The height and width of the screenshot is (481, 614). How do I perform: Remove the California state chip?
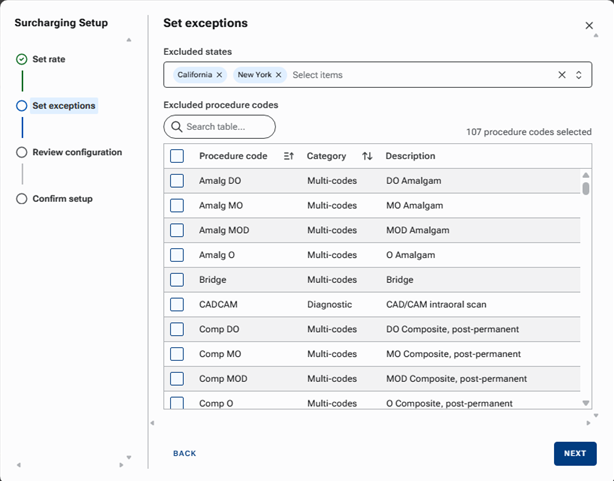coord(219,75)
